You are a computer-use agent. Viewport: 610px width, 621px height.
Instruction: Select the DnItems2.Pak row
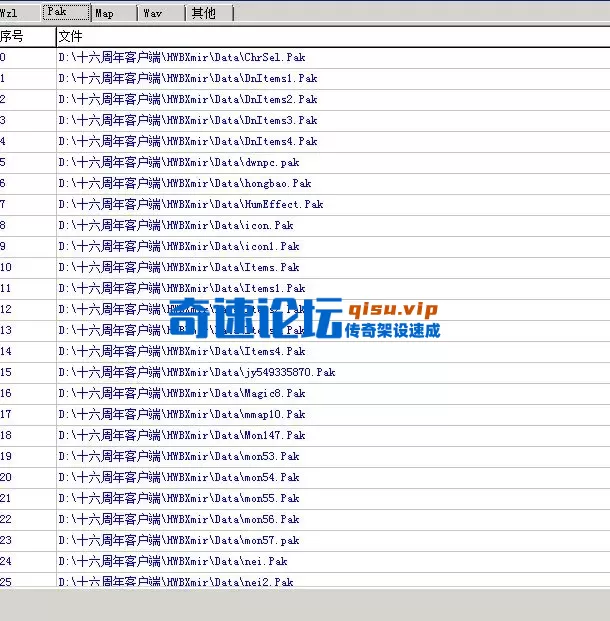click(x=305, y=100)
